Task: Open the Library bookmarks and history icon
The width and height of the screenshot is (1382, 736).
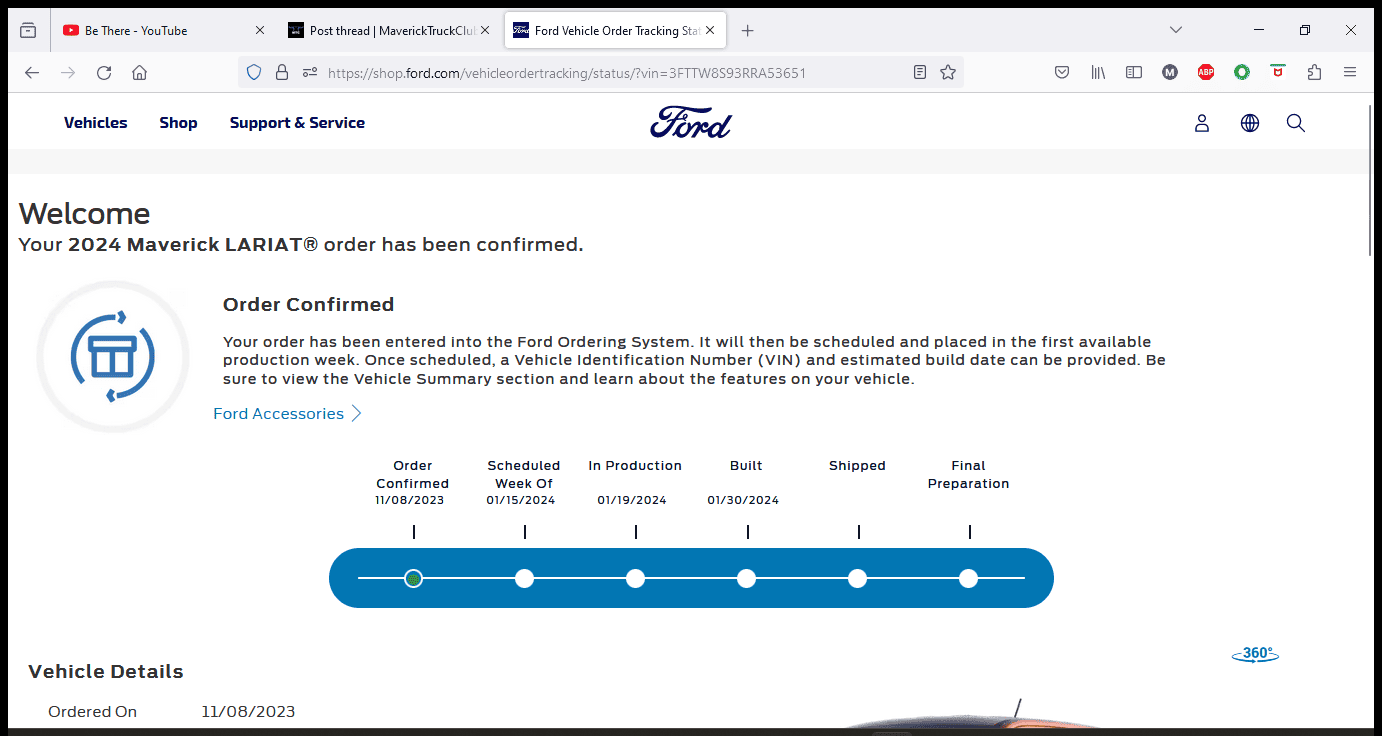Action: (x=1098, y=72)
